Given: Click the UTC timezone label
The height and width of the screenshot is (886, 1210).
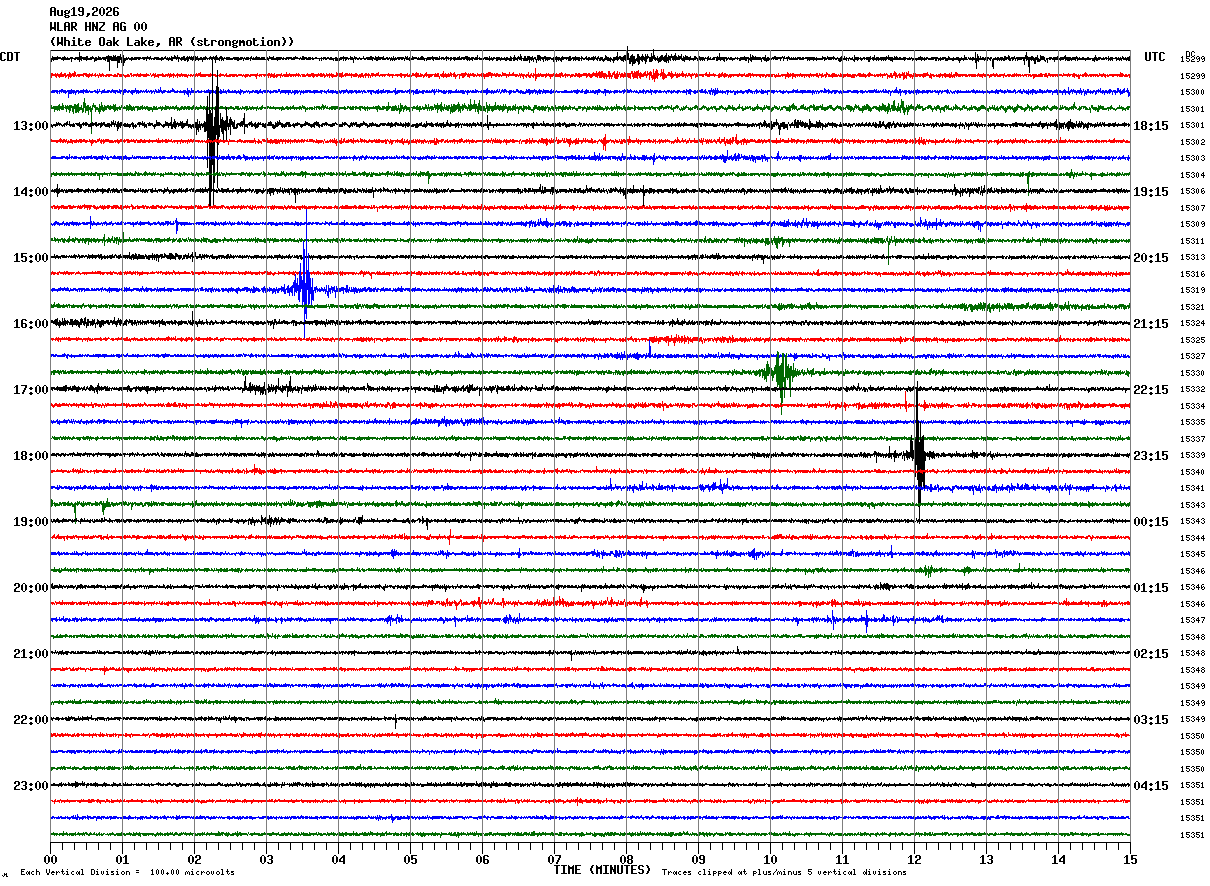Looking at the screenshot, I should [1155, 57].
